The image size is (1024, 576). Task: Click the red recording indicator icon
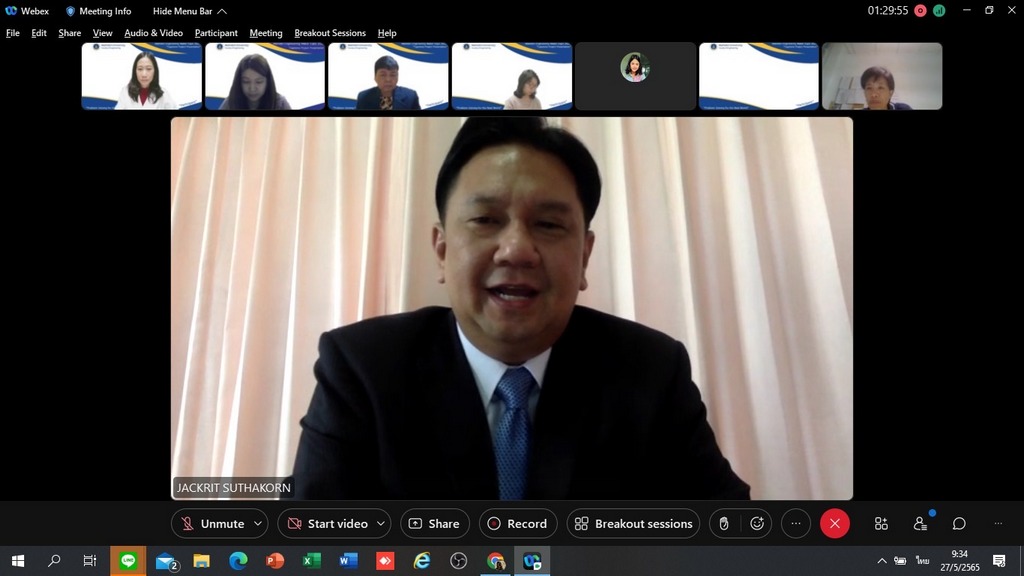click(x=920, y=11)
